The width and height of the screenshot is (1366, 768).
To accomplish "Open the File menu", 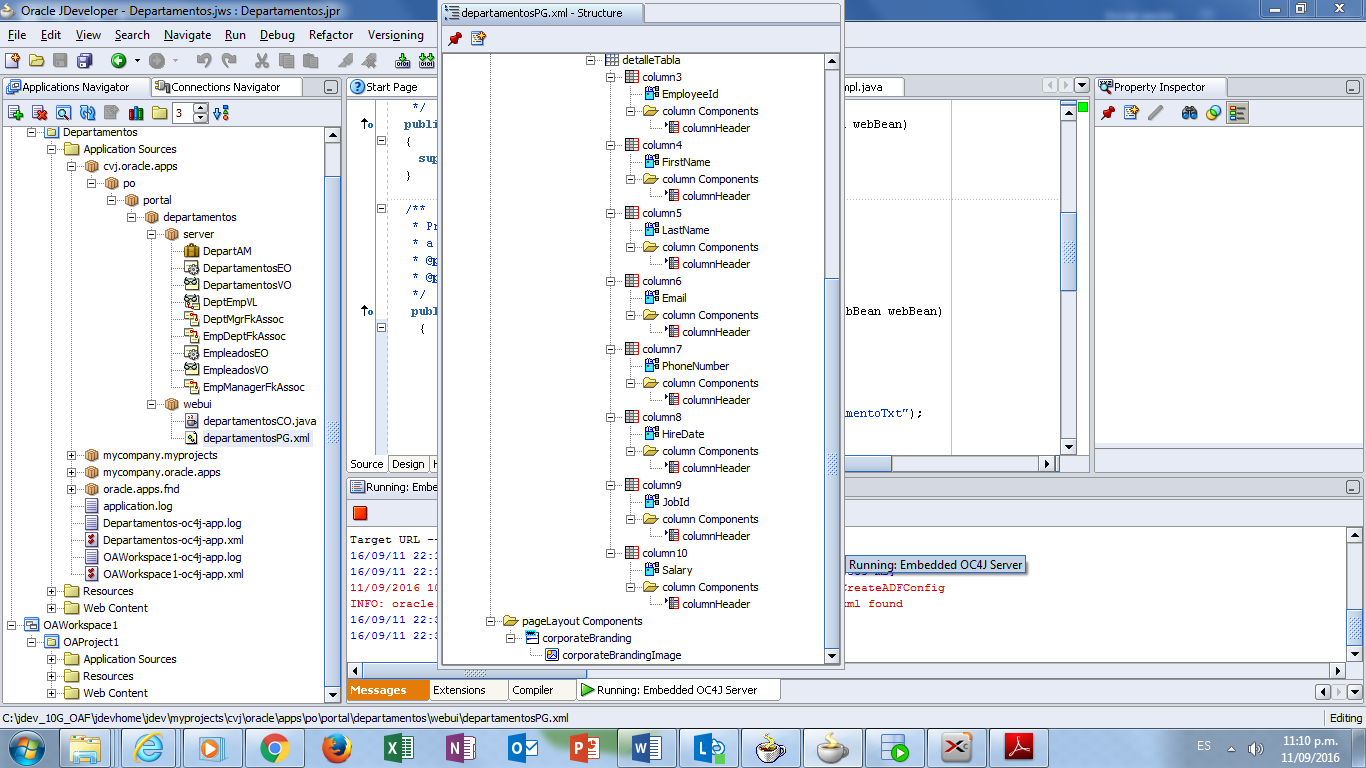I will tap(17, 35).
